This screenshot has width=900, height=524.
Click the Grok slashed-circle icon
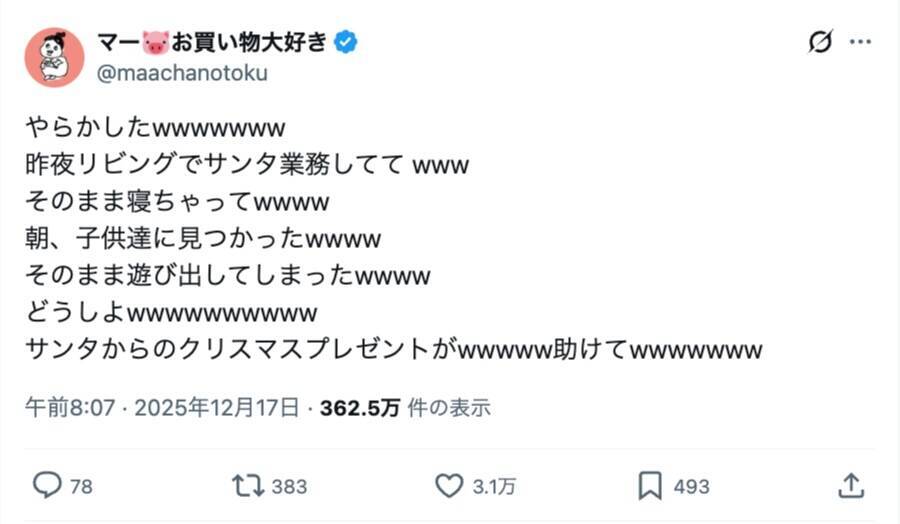tap(820, 42)
